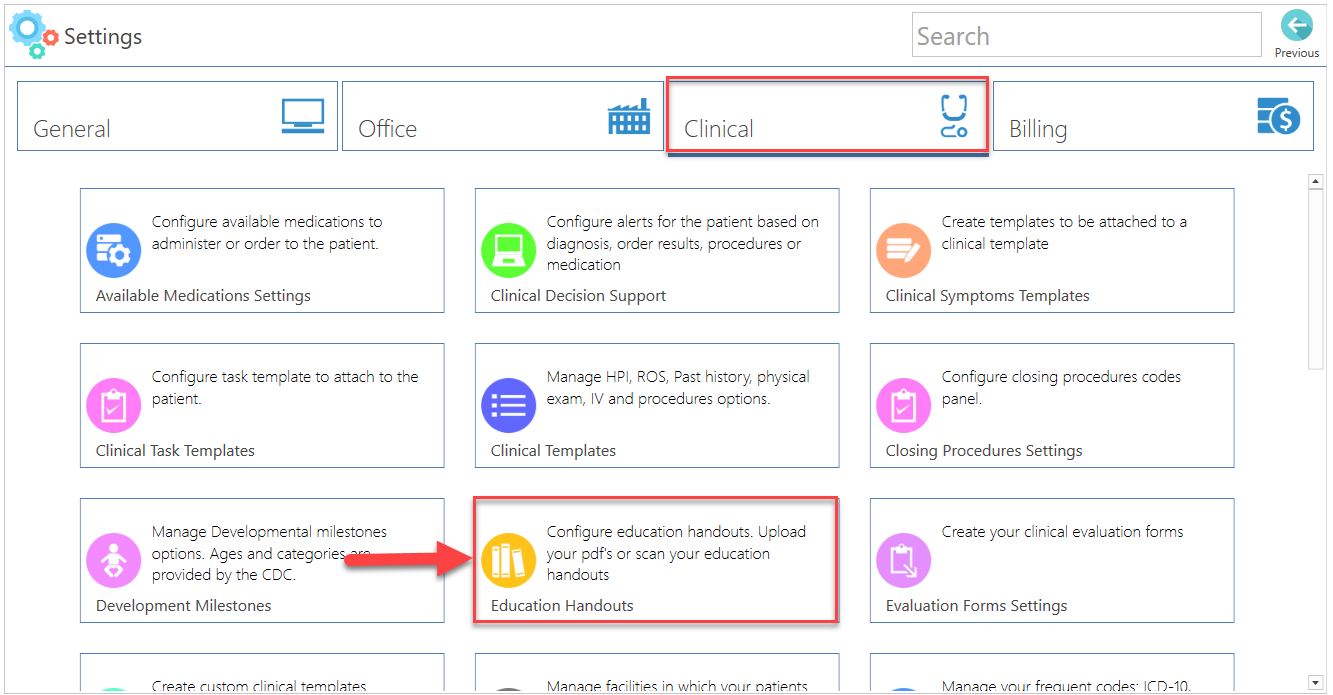Open the Development Milestones label
The width and height of the screenshot is (1333, 695).
pos(183,606)
